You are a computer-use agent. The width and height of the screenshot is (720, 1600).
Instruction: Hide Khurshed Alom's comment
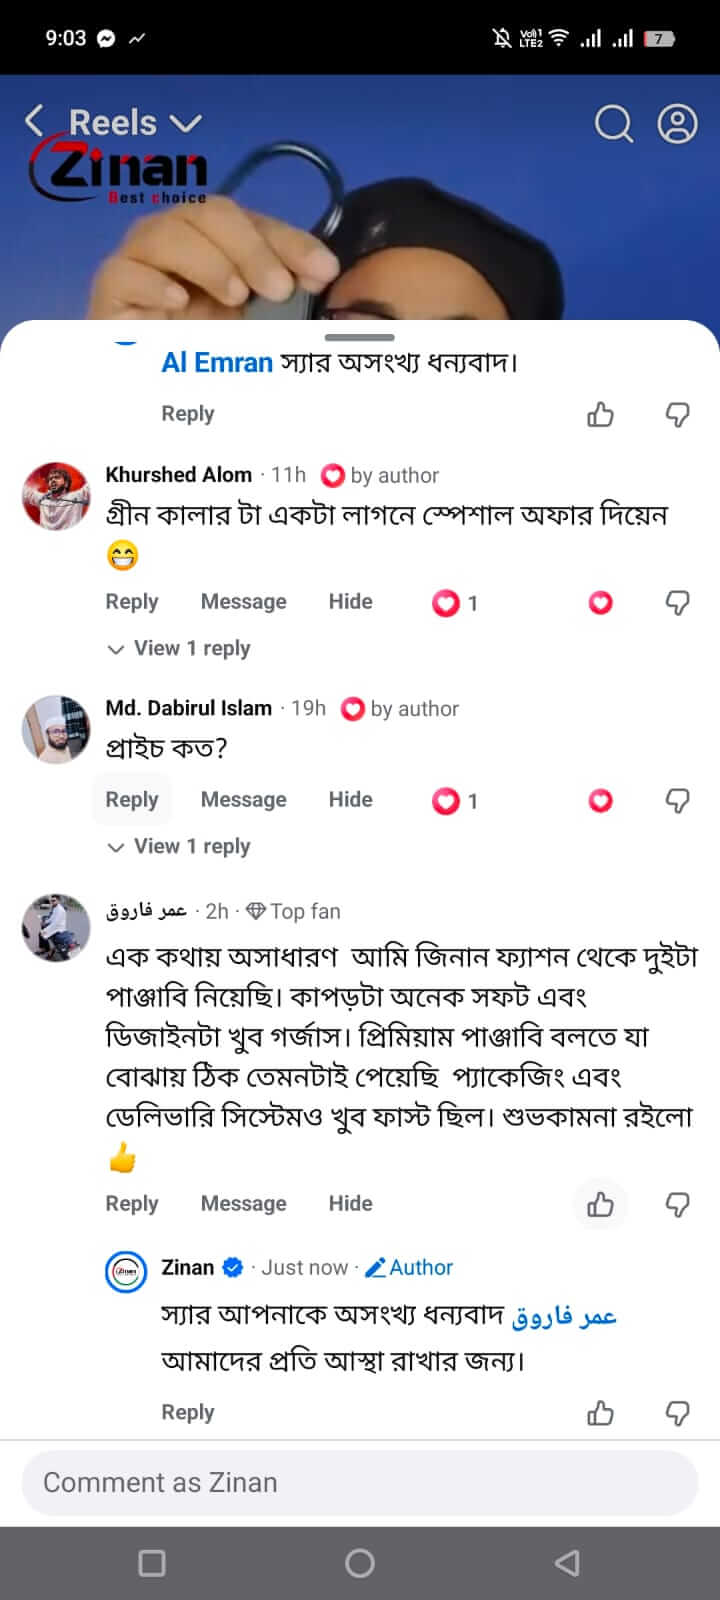[x=350, y=601]
